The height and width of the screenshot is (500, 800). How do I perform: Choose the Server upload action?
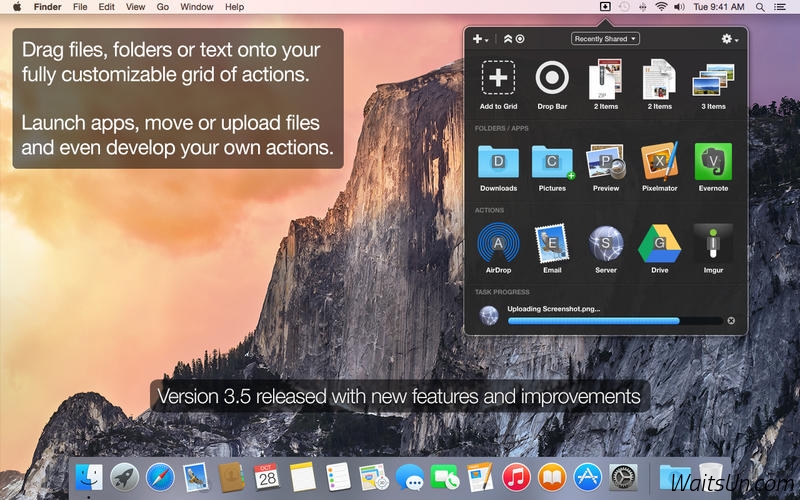point(606,243)
